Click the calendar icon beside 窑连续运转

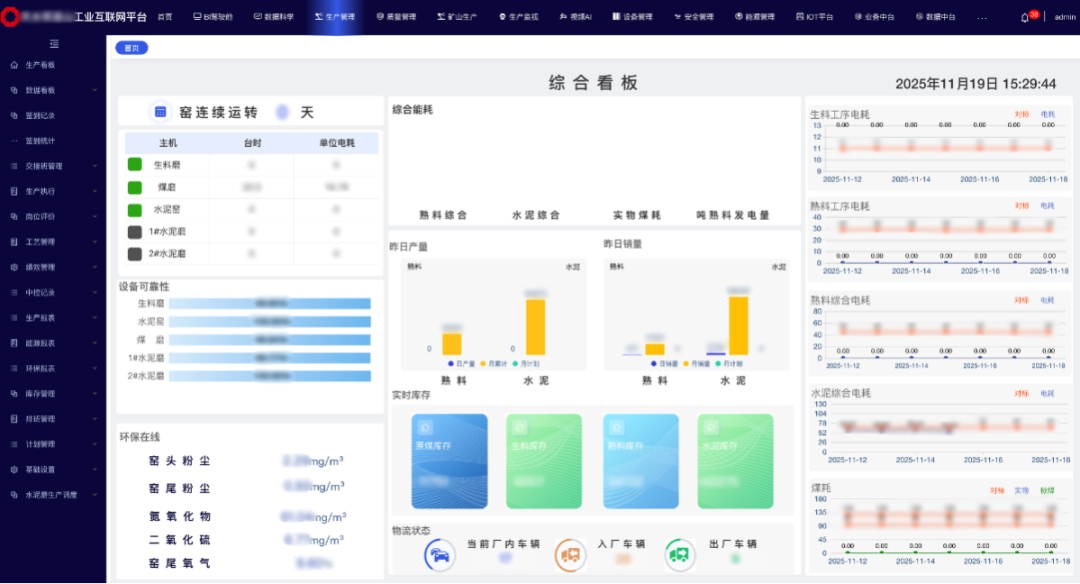pos(160,112)
